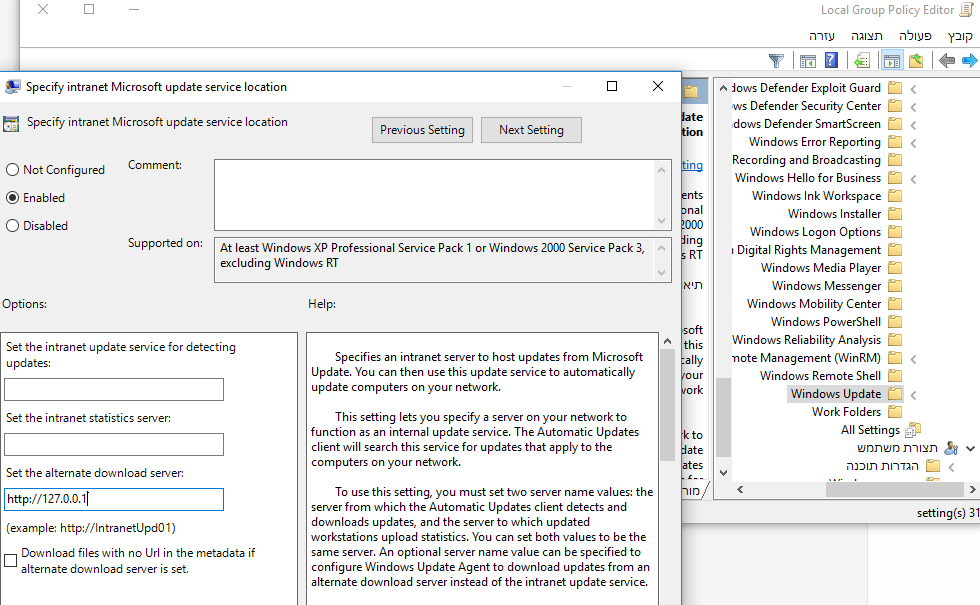Viewport: 980px width, 605px height.
Task: Collapse the User Configuration (תצורת משתמש) node
Action: pyautogui.click(x=970, y=449)
